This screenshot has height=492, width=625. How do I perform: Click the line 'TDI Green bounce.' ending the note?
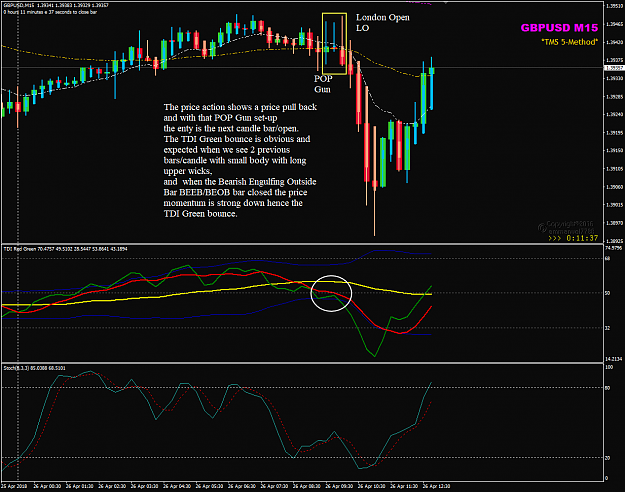click(x=200, y=214)
